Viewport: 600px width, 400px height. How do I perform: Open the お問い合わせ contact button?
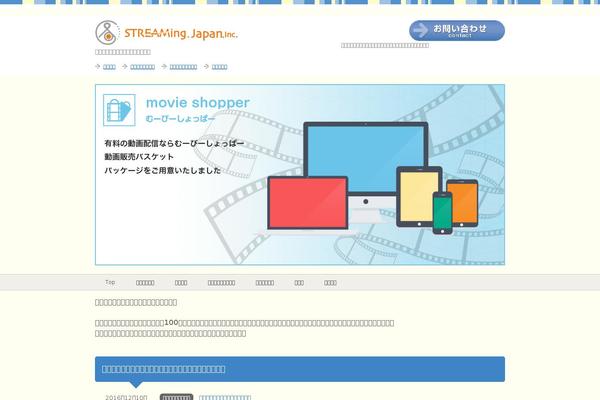pos(457,31)
